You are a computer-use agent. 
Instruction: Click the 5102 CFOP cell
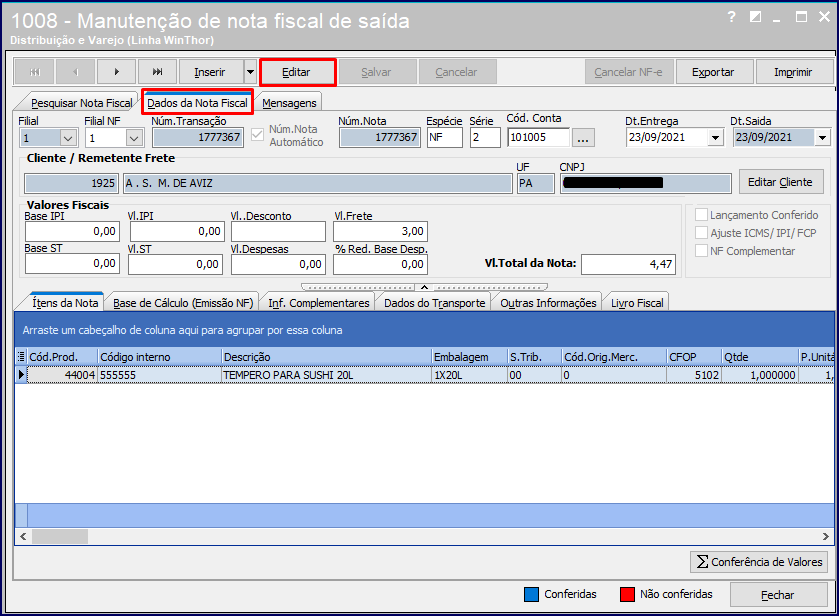tap(694, 375)
